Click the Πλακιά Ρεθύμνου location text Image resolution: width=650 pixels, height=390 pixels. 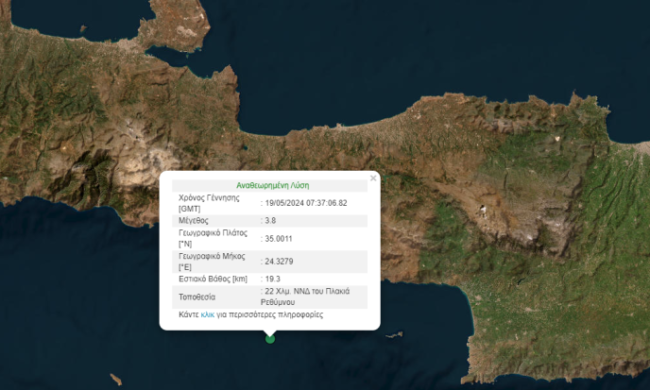(305, 297)
